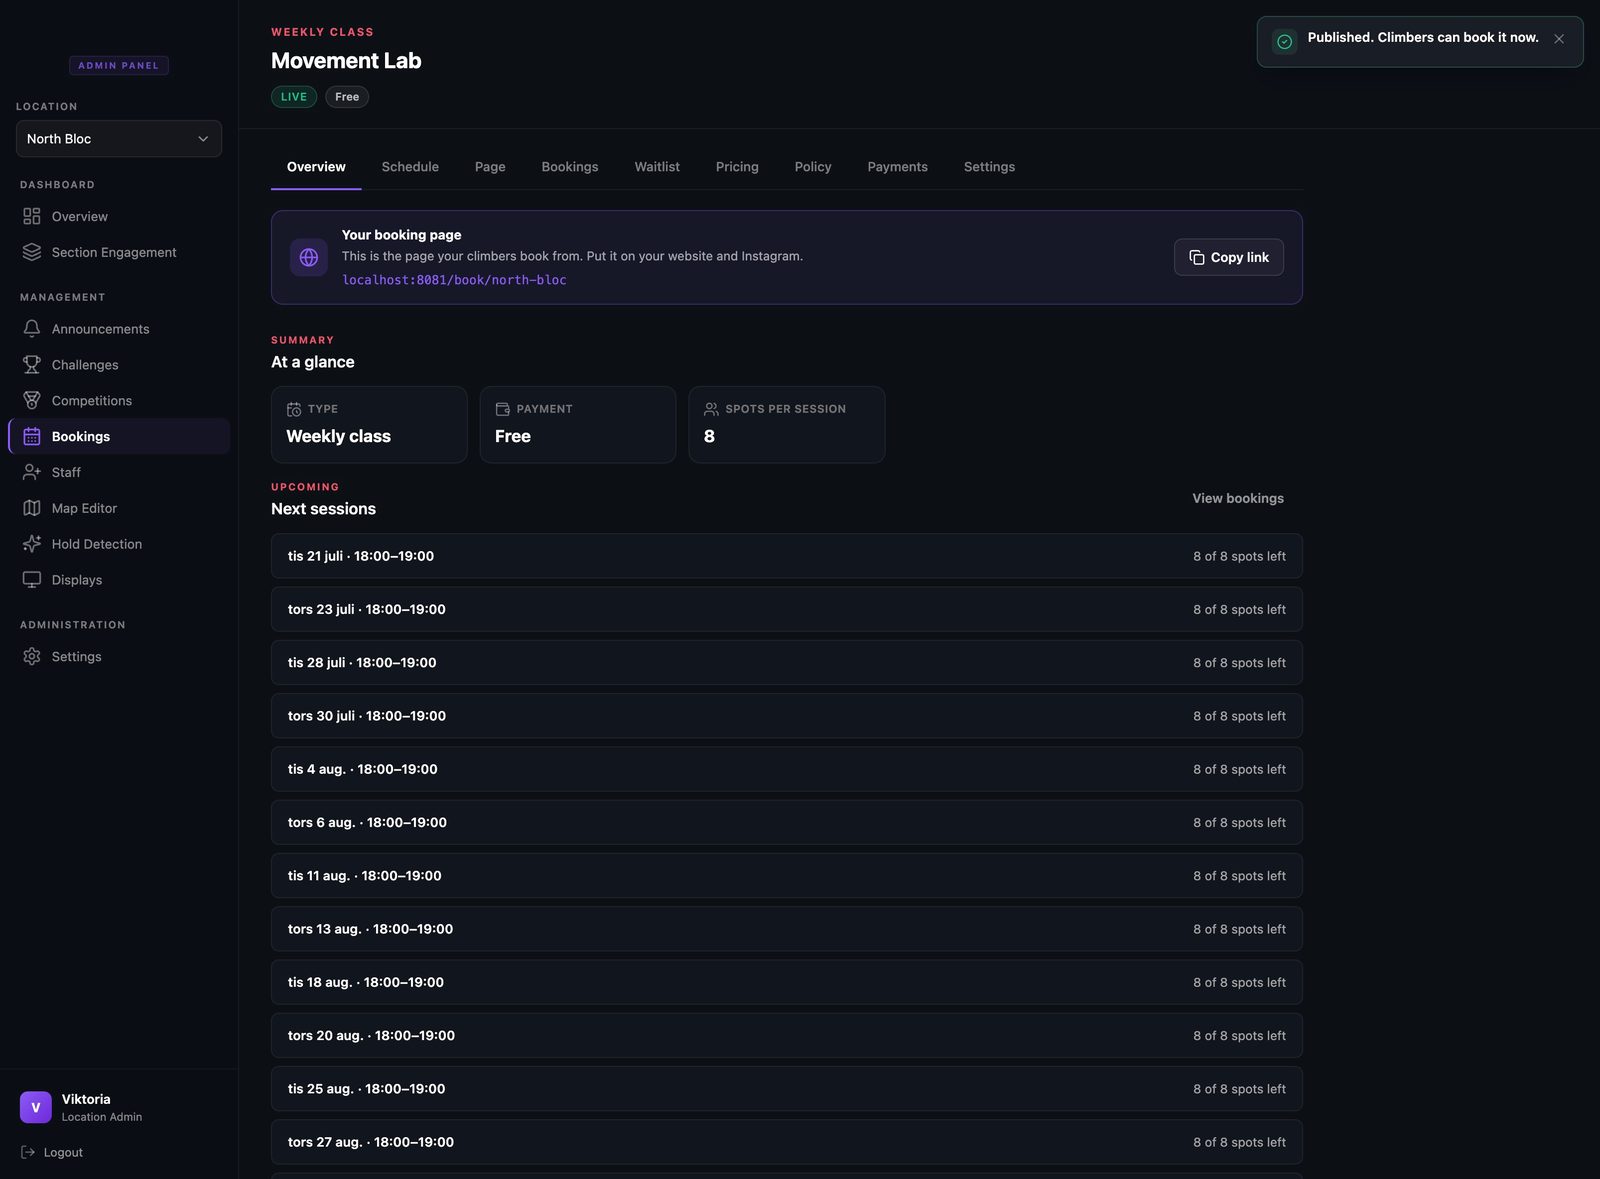Screen dimensions: 1600x1179
Task: Click the Overview dashboard grid icon
Action: pyautogui.click(x=32, y=216)
